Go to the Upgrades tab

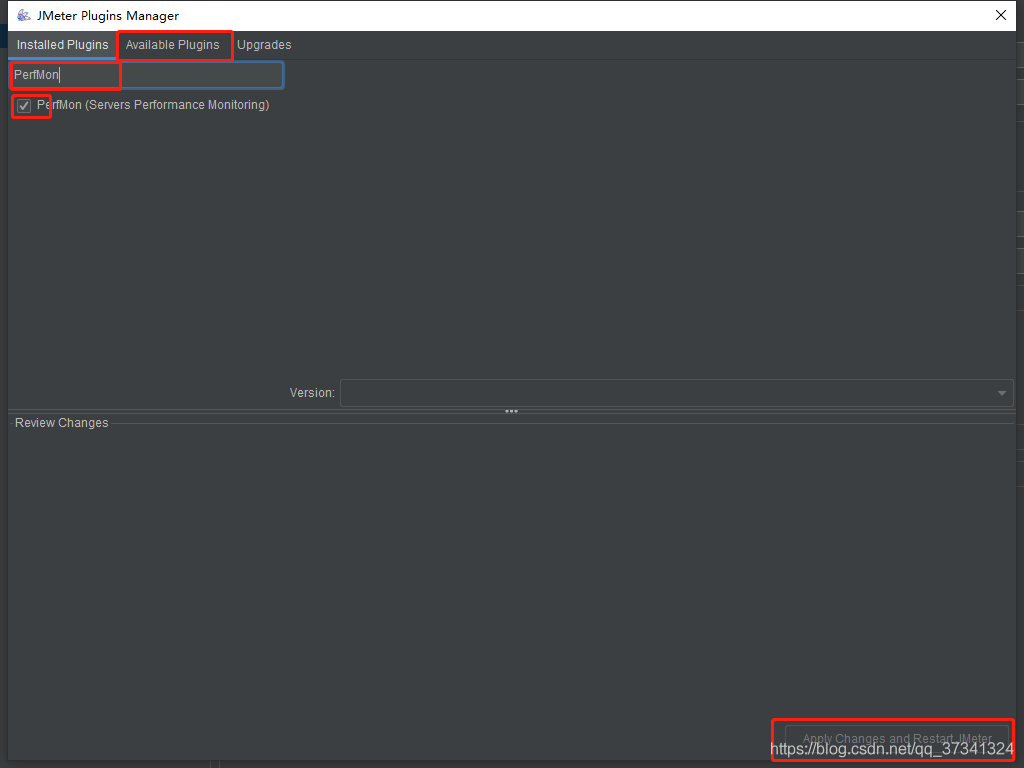point(264,45)
